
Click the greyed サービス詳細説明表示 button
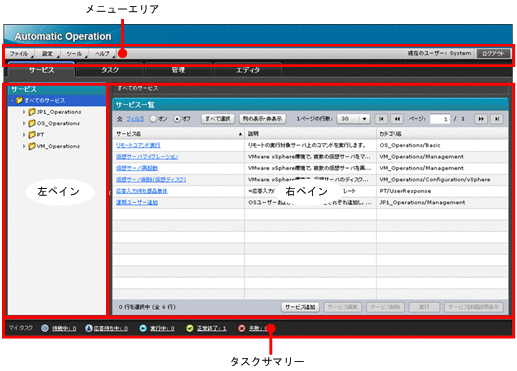tap(474, 307)
